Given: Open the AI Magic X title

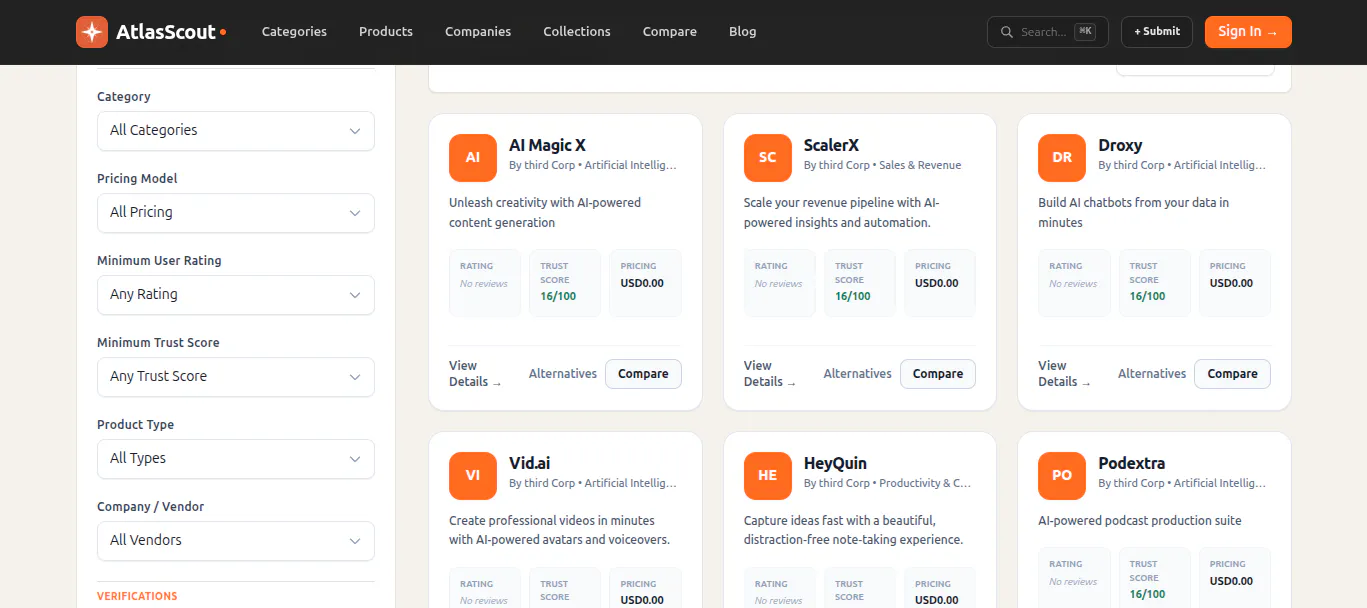Looking at the screenshot, I should [547, 146].
